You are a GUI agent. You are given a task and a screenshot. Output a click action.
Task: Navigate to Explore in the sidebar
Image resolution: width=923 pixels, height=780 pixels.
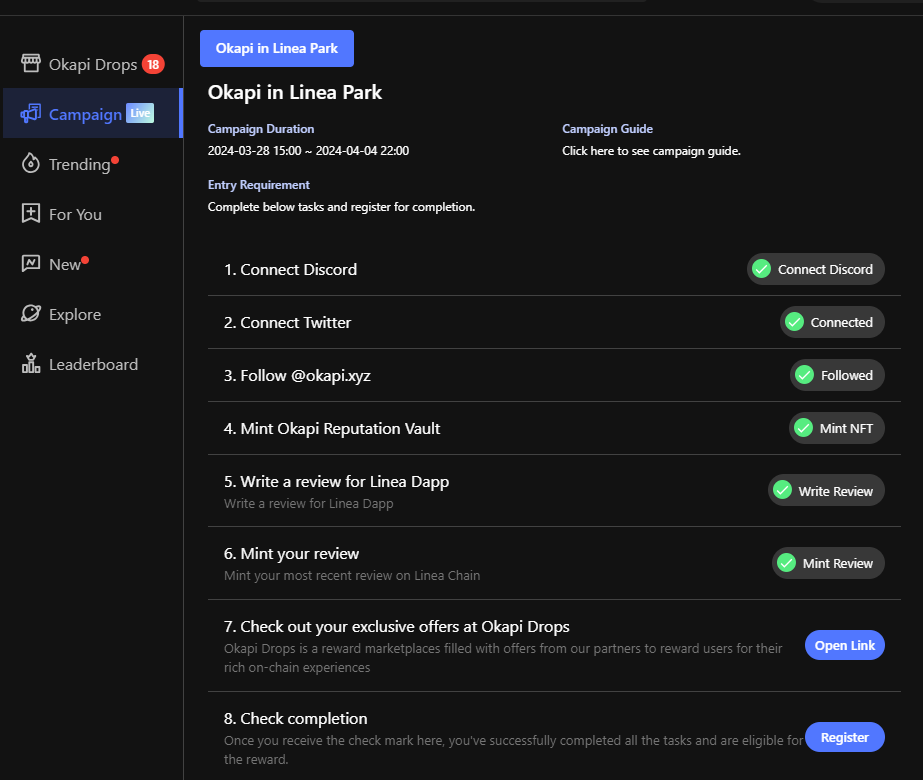click(93, 314)
